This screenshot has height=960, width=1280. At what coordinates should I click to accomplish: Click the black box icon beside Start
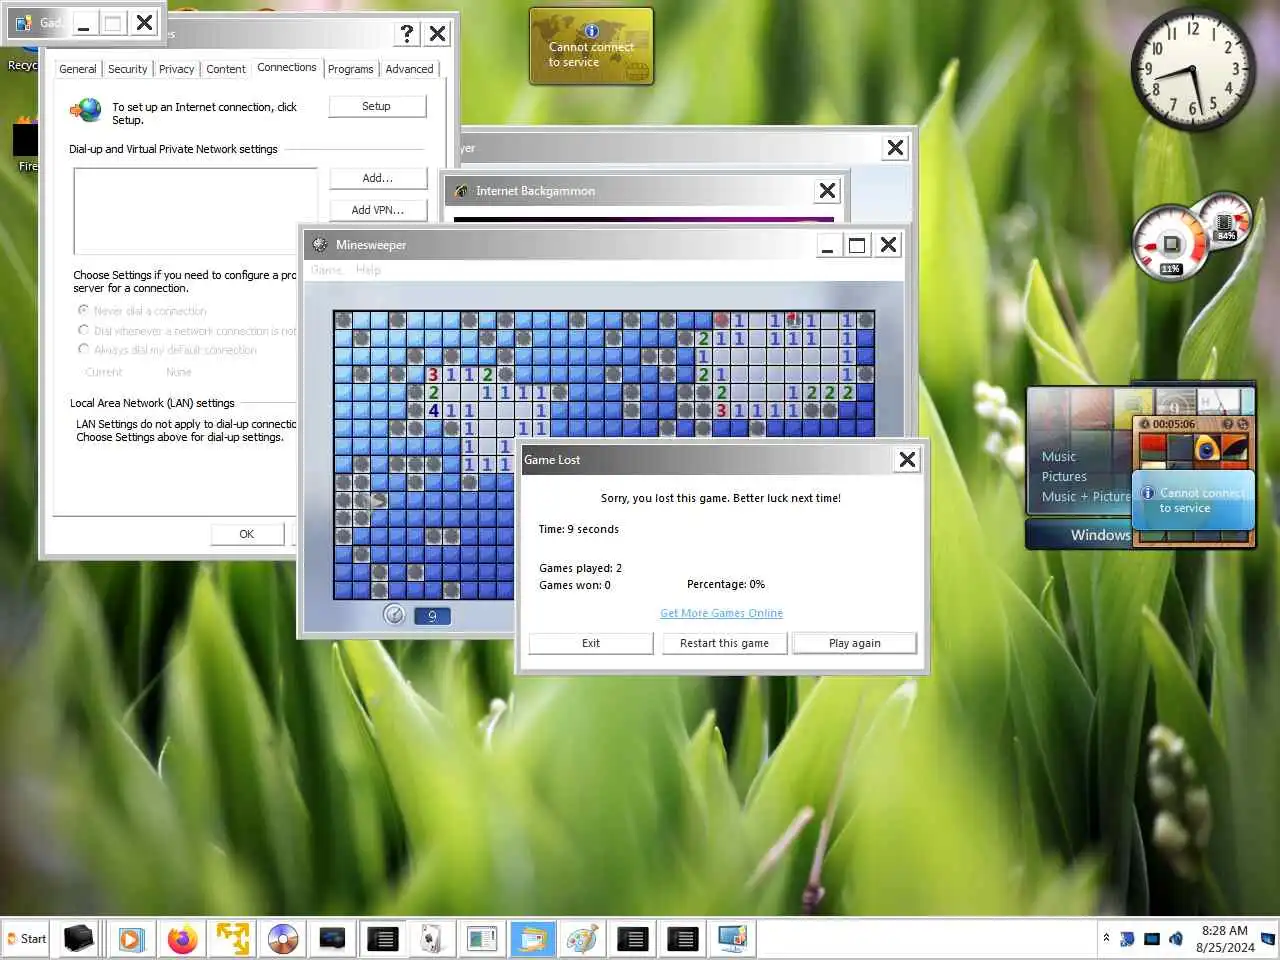tap(78, 939)
